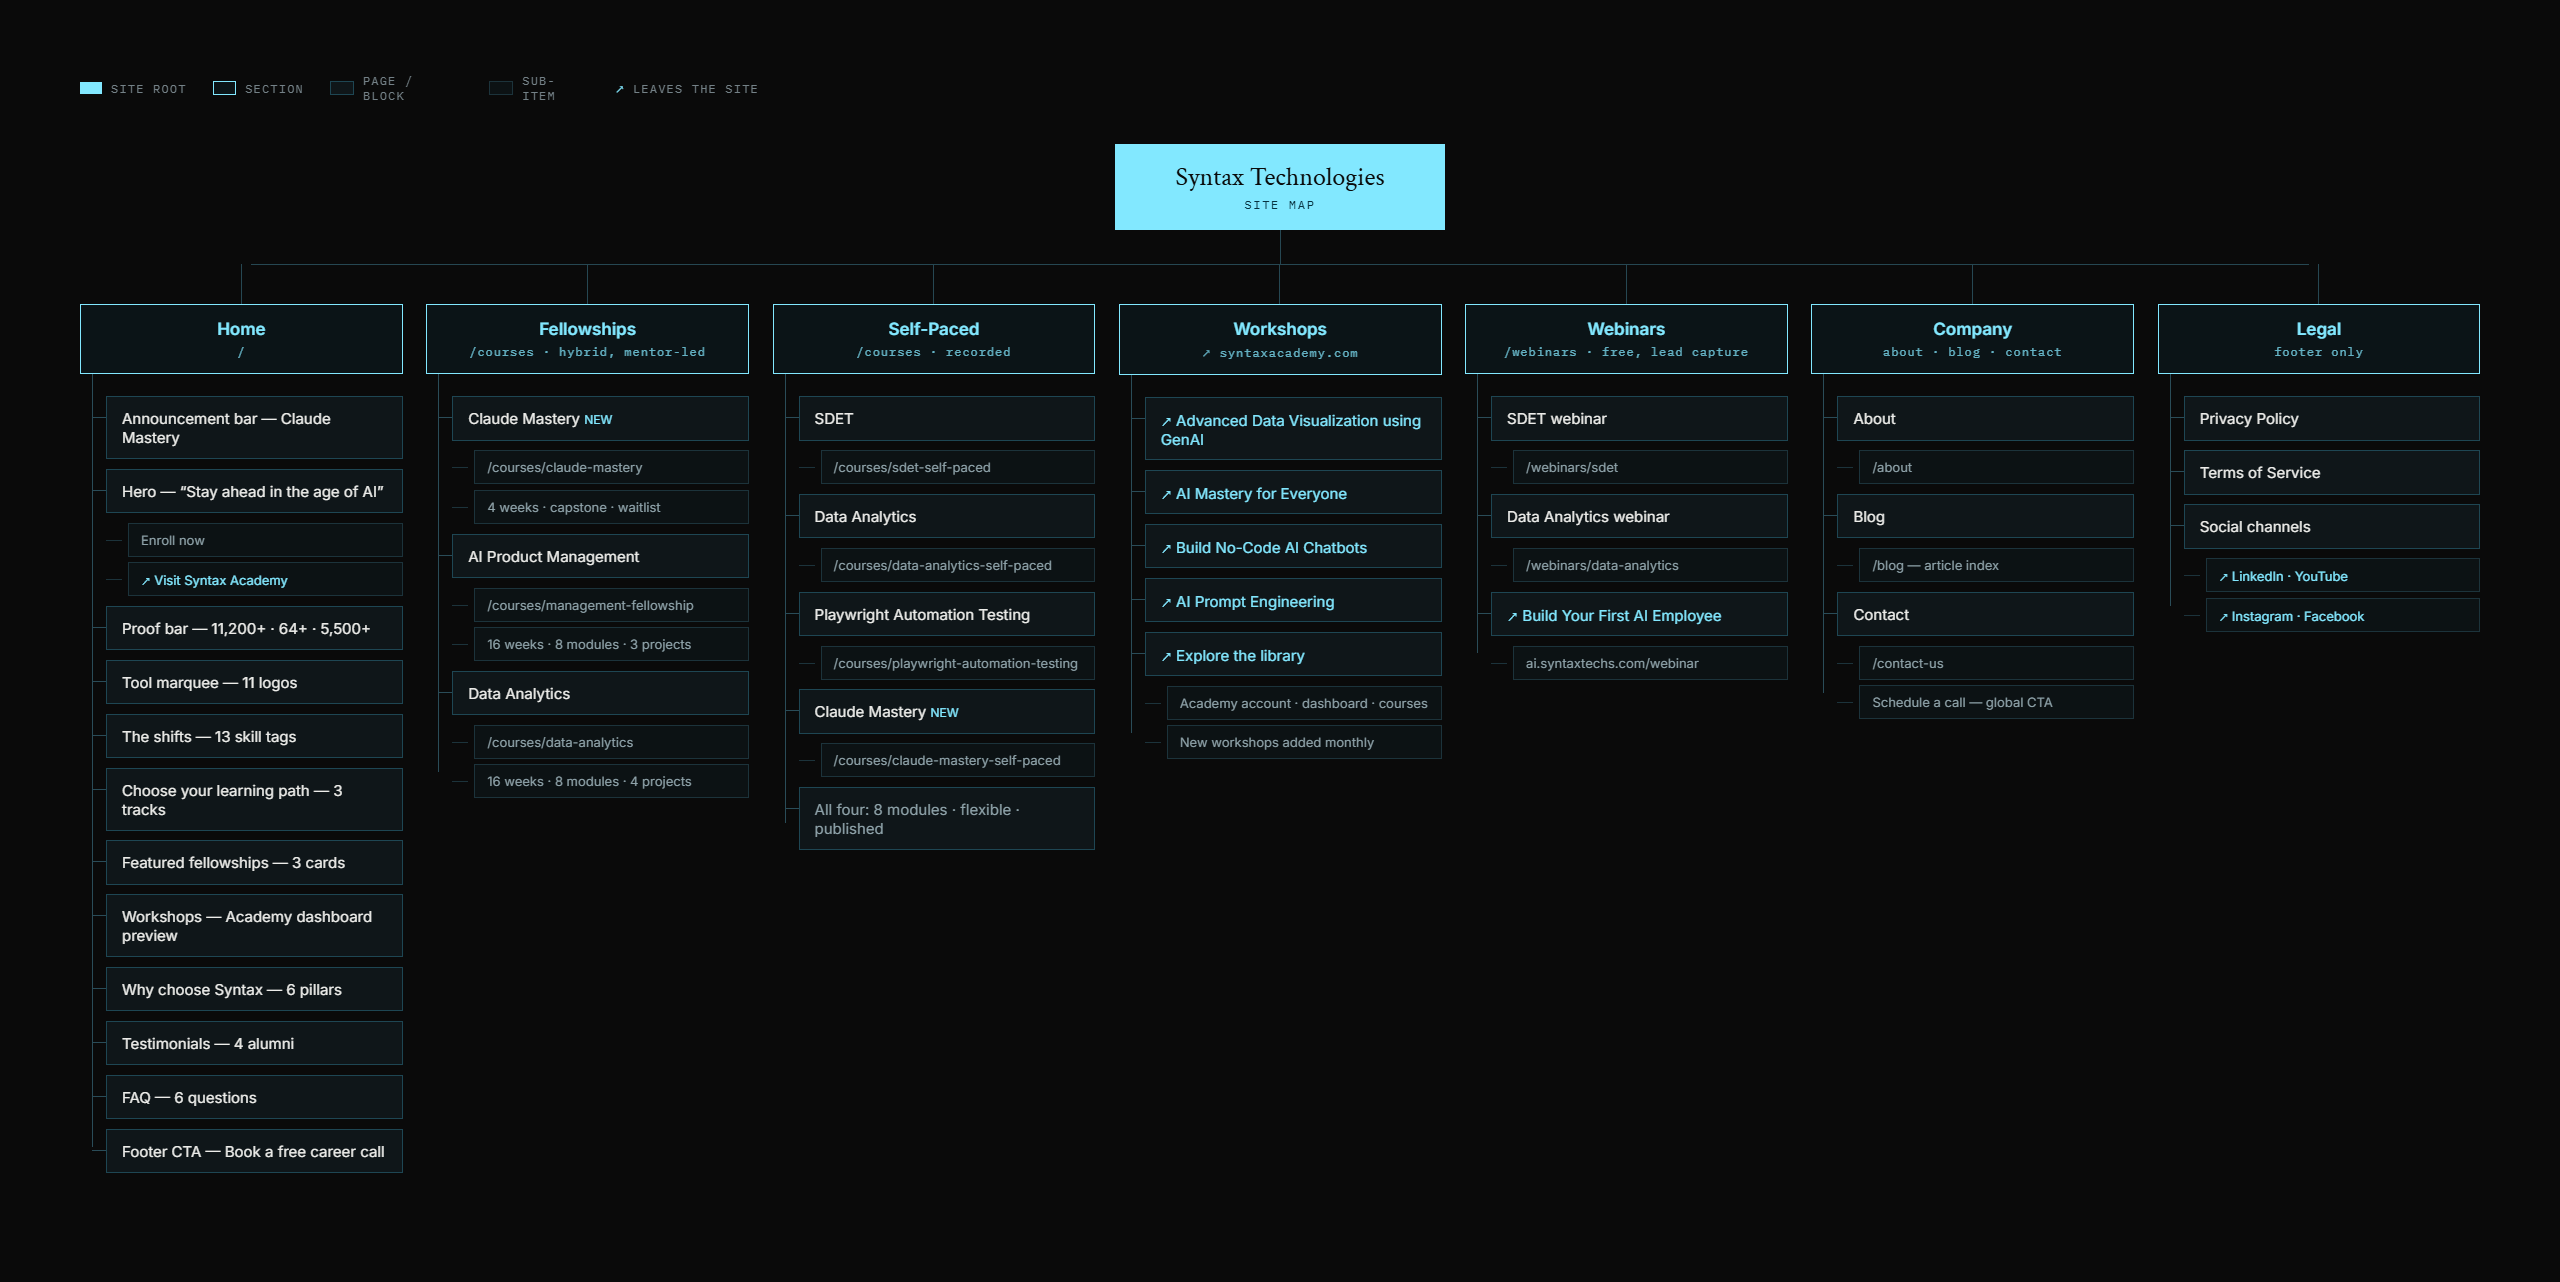Viewport: 2560px width, 1282px height.
Task: Click the Page / Block legend swatch
Action: click(x=342, y=88)
